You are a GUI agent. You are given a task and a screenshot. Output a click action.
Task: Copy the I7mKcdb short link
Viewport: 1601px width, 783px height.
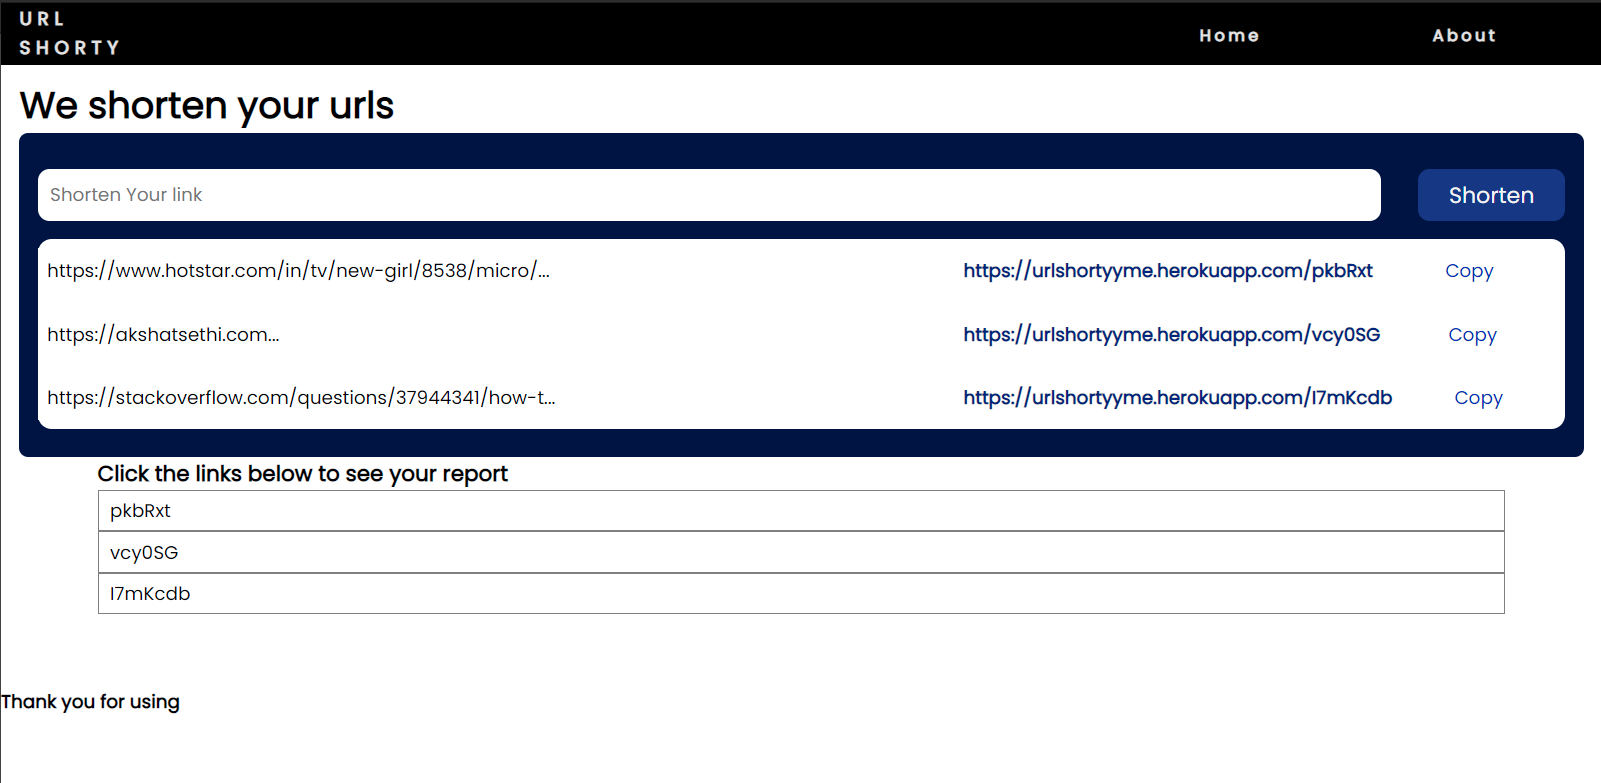[x=1478, y=398]
